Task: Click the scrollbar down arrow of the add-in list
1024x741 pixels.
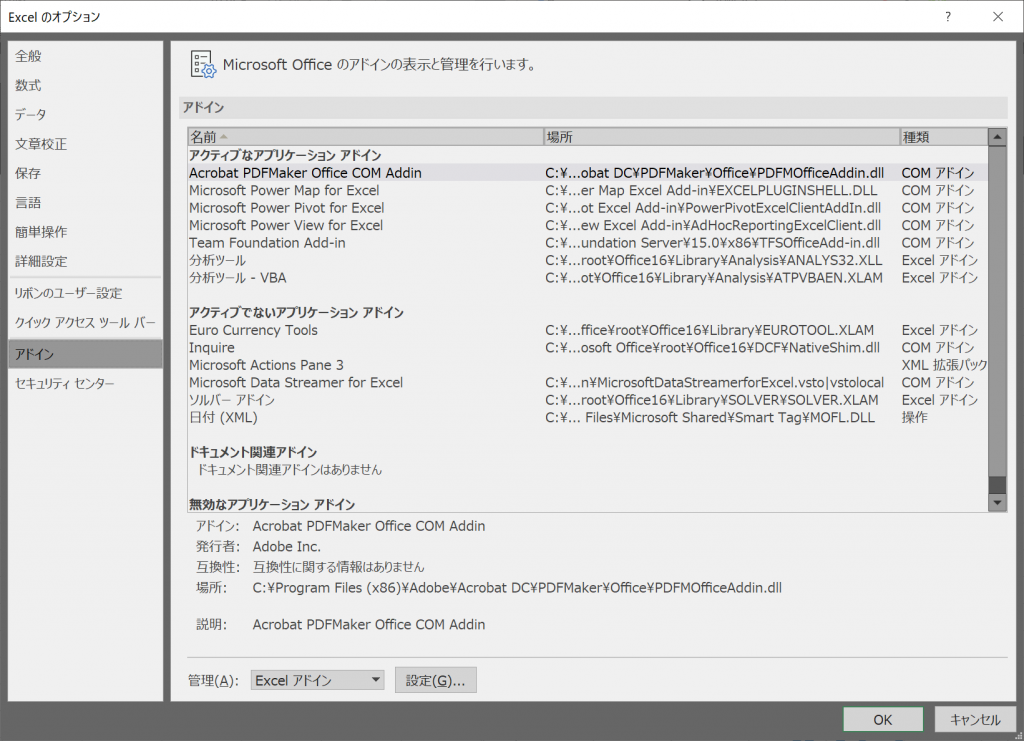Action: pos(997,502)
